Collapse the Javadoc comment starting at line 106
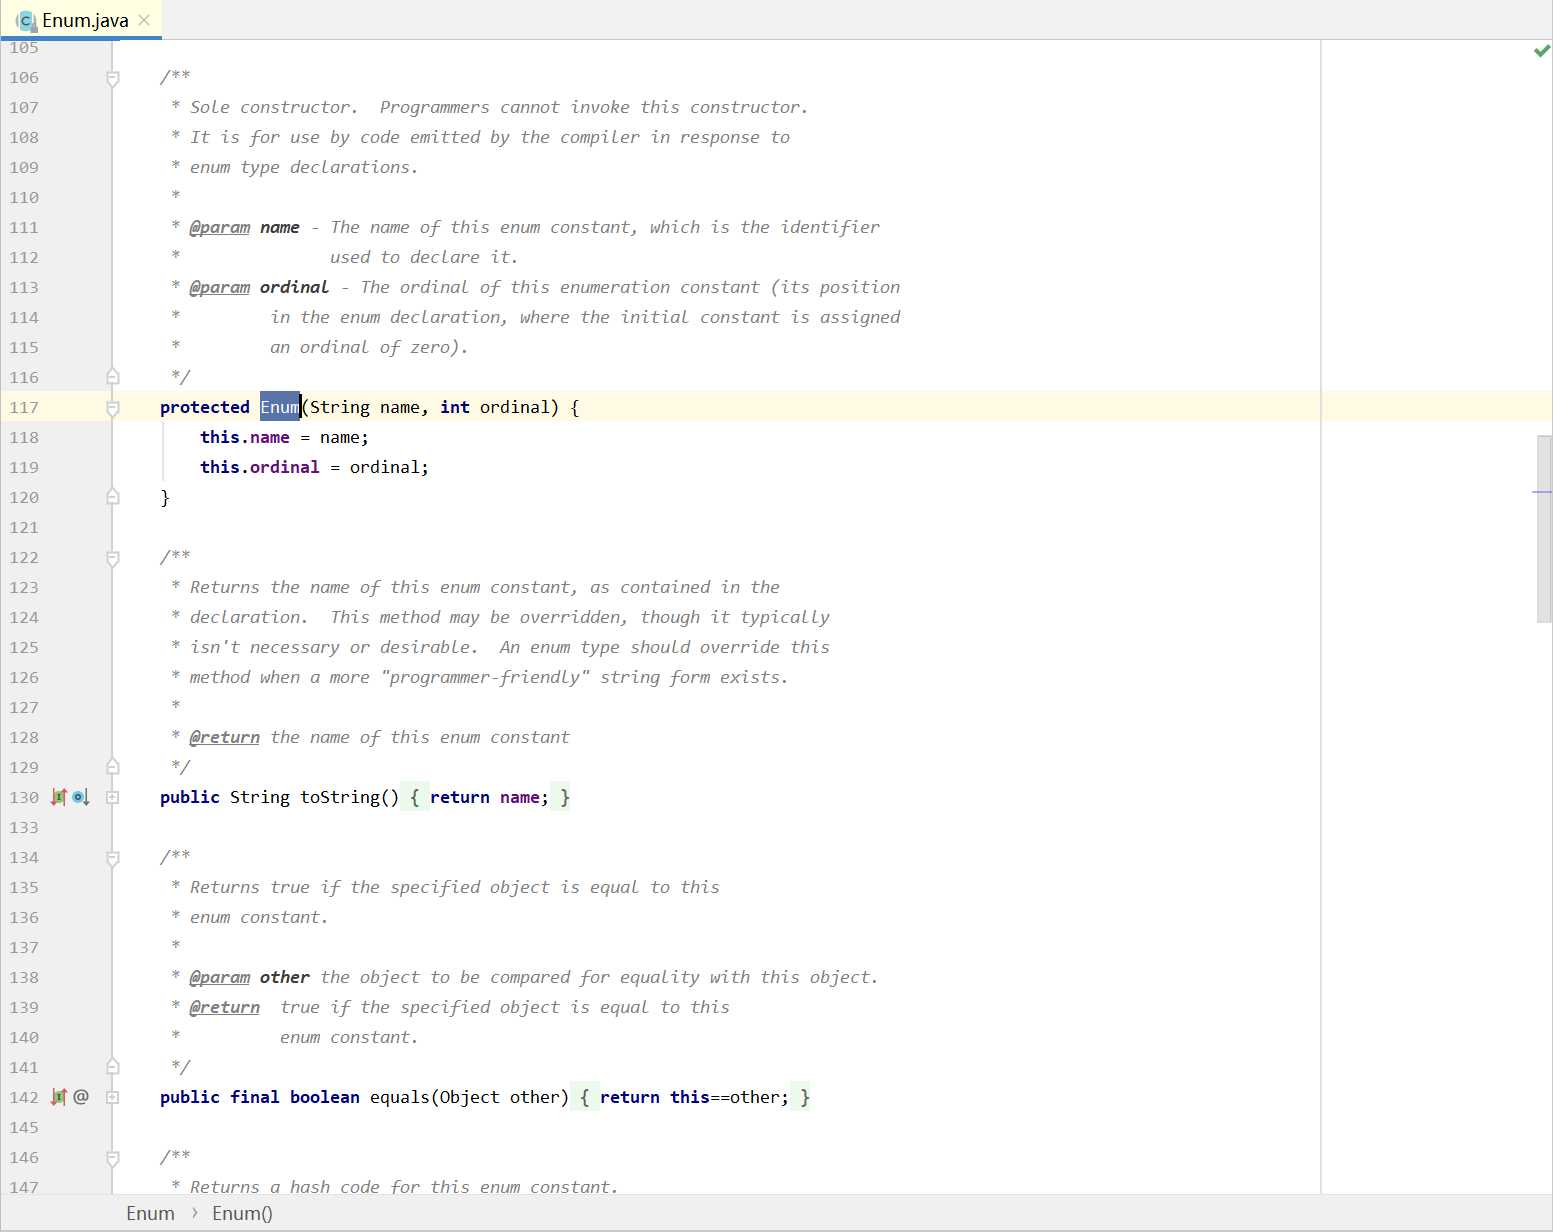The width and height of the screenshot is (1553, 1232). [x=113, y=78]
